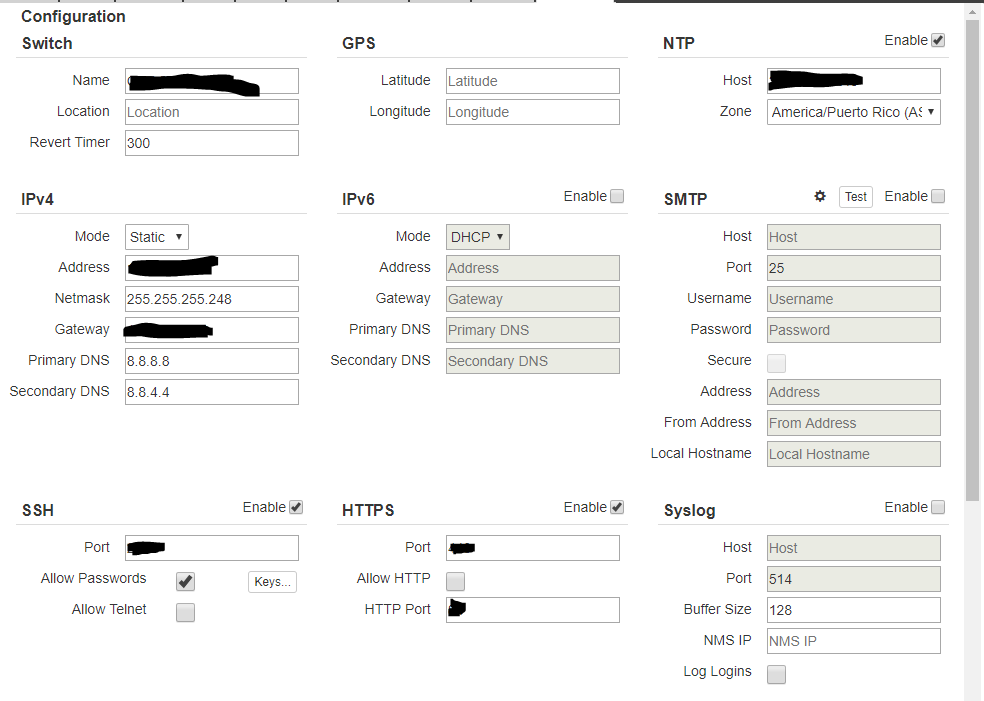
Task: Disable SSH via Enable checkbox
Action: 296,508
